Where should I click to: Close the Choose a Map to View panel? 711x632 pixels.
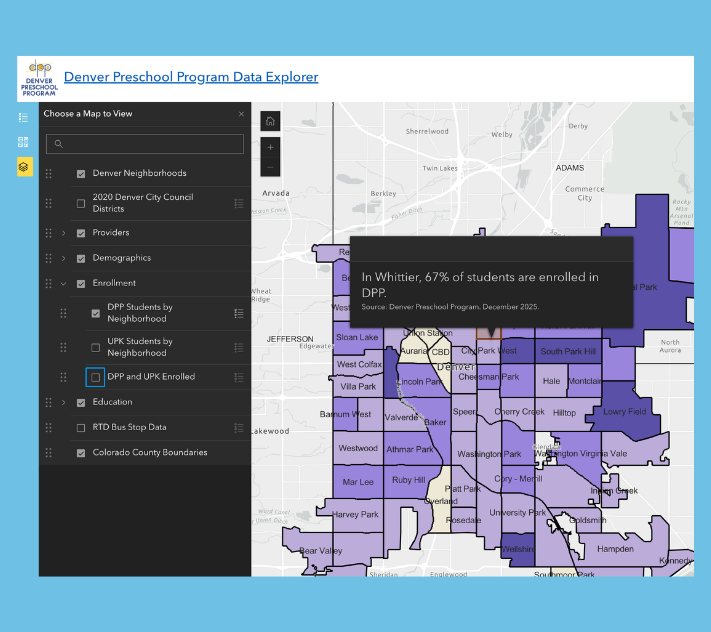tap(241, 114)
